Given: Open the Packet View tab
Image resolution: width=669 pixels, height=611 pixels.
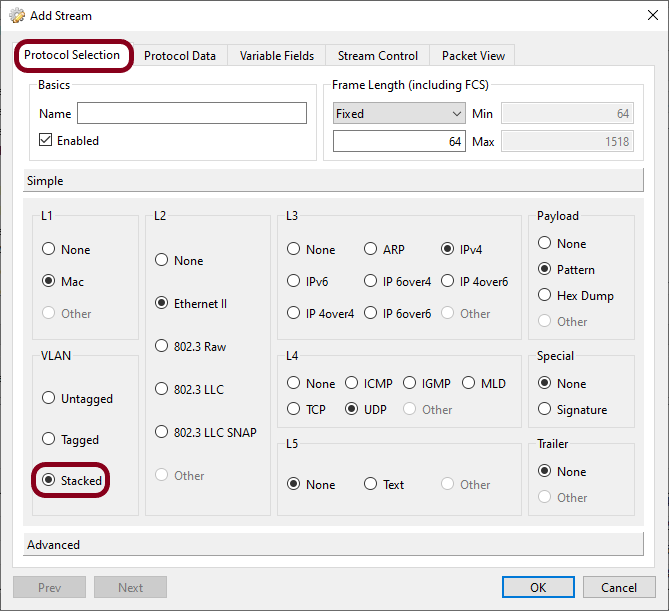Looking at the screenshot, I should [473, 56].
